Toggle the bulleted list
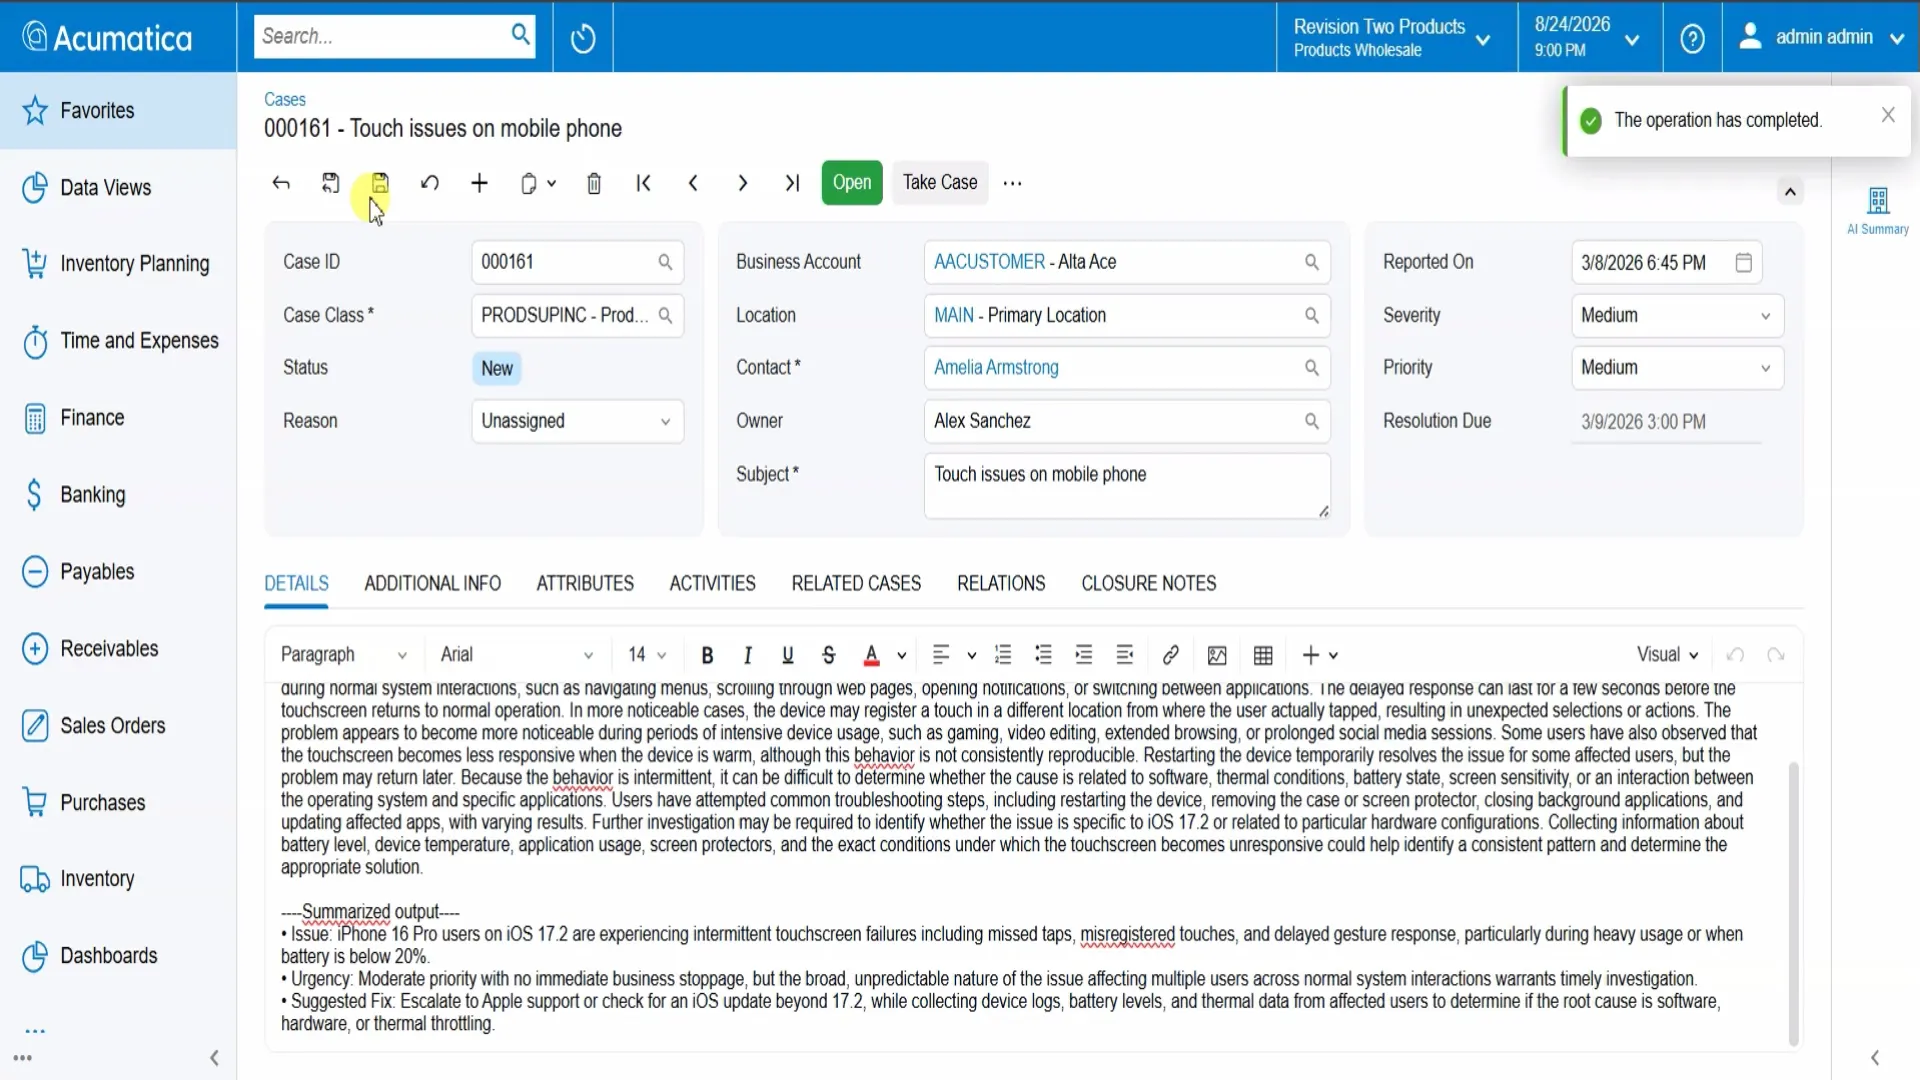Screen dimensions: 1920x1080 click(x=1043, y=655)
